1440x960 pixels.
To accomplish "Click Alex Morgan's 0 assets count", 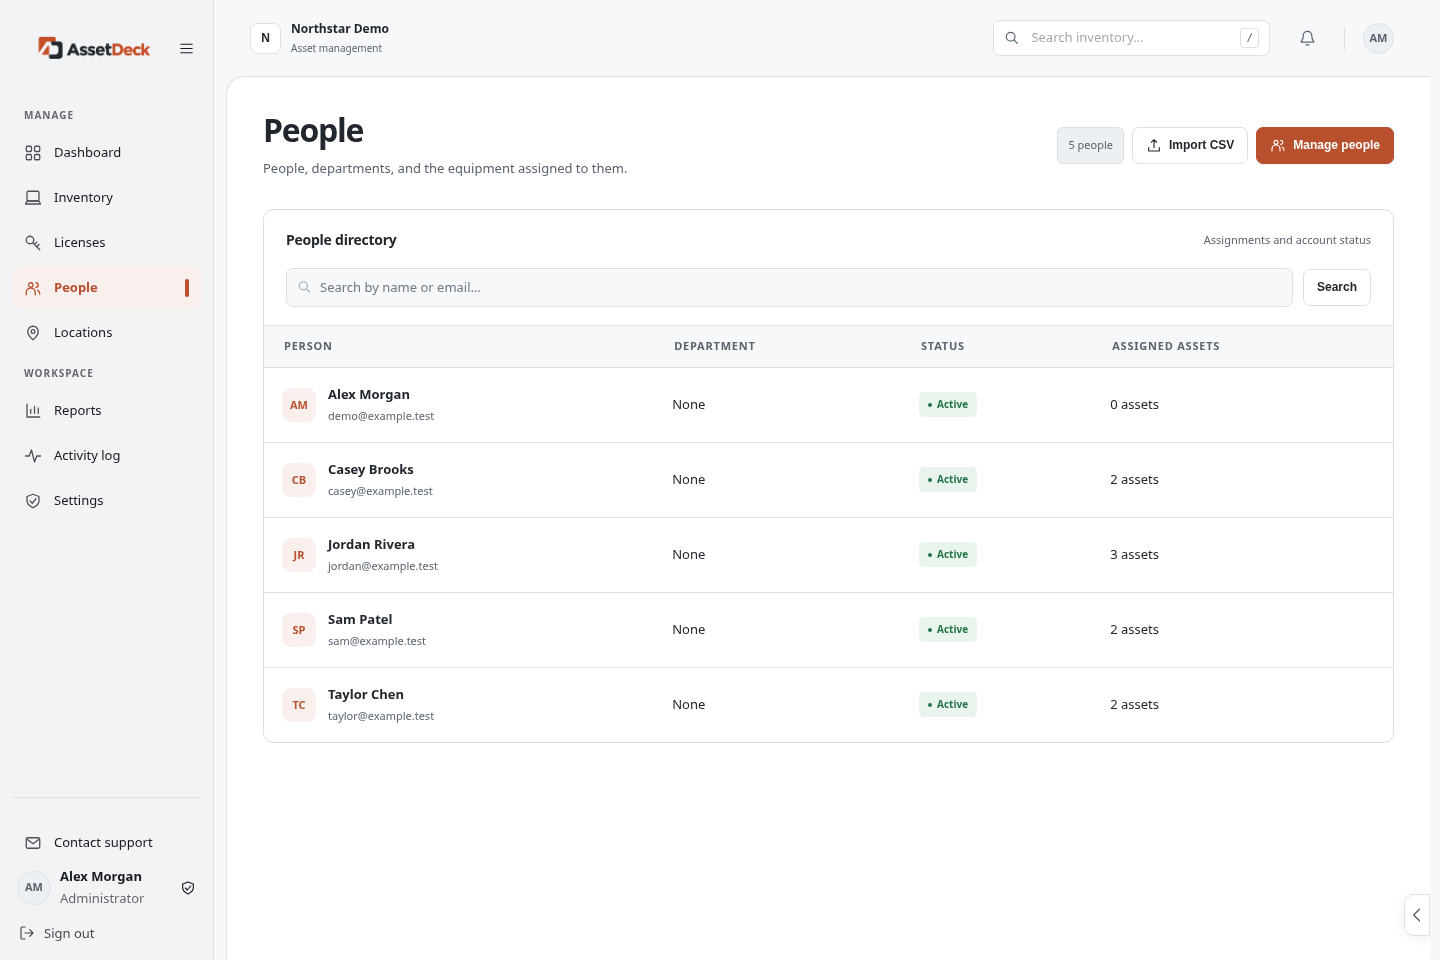I will 1134,405.
